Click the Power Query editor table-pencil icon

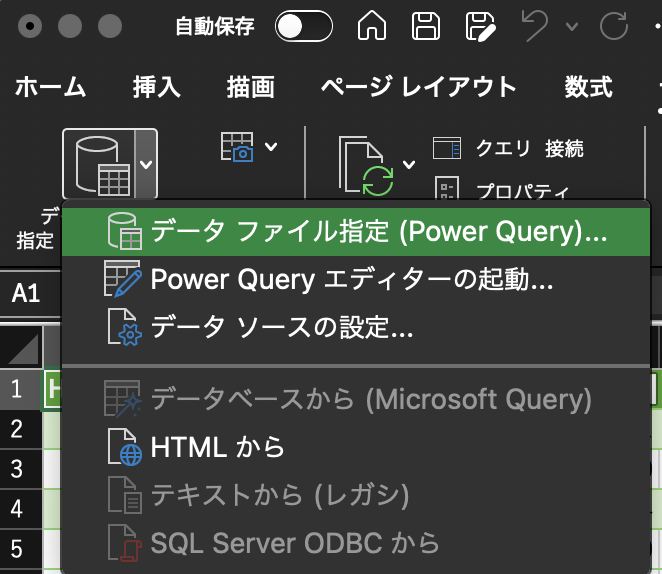click(122, 279)
